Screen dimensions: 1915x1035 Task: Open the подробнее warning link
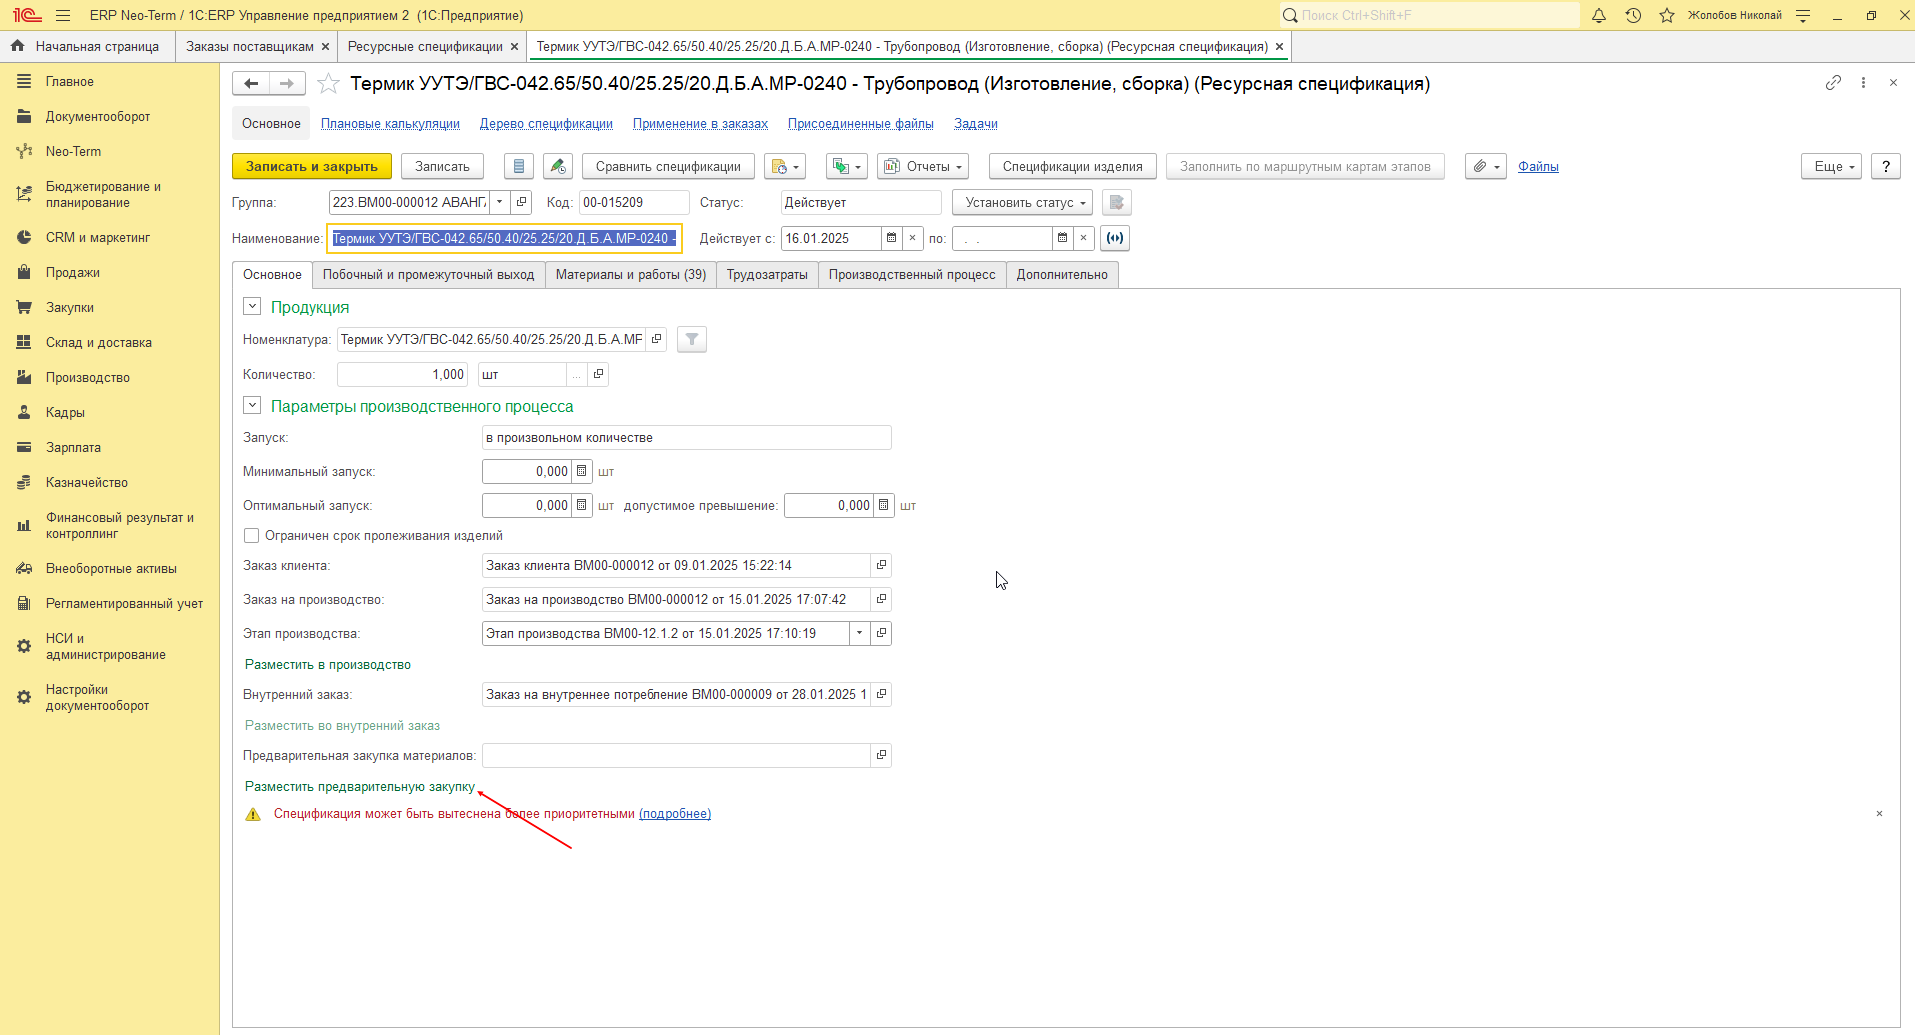675,814
